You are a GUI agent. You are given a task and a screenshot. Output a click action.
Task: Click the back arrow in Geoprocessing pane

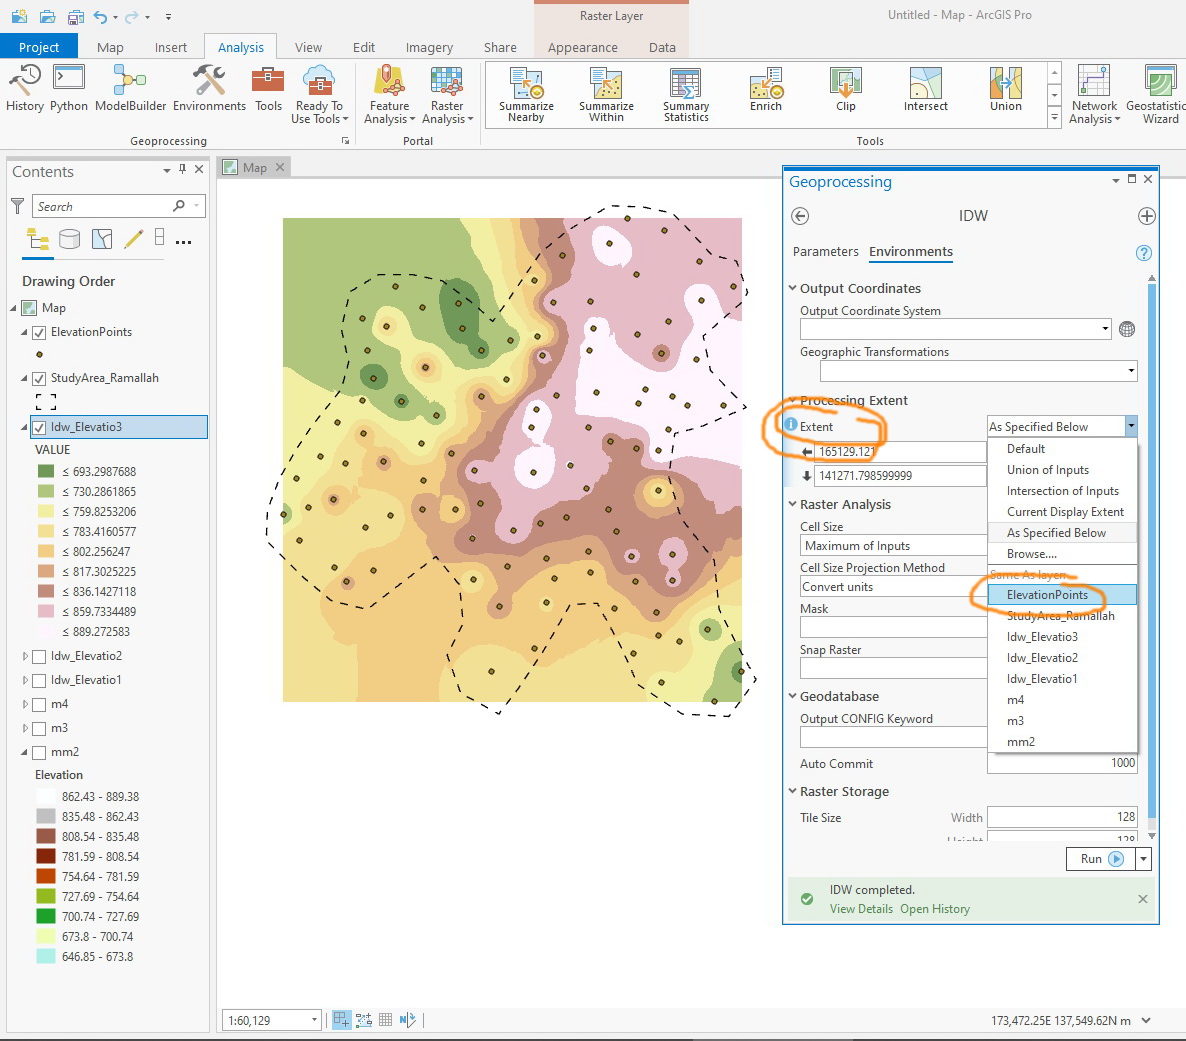(x=799, y=216)
